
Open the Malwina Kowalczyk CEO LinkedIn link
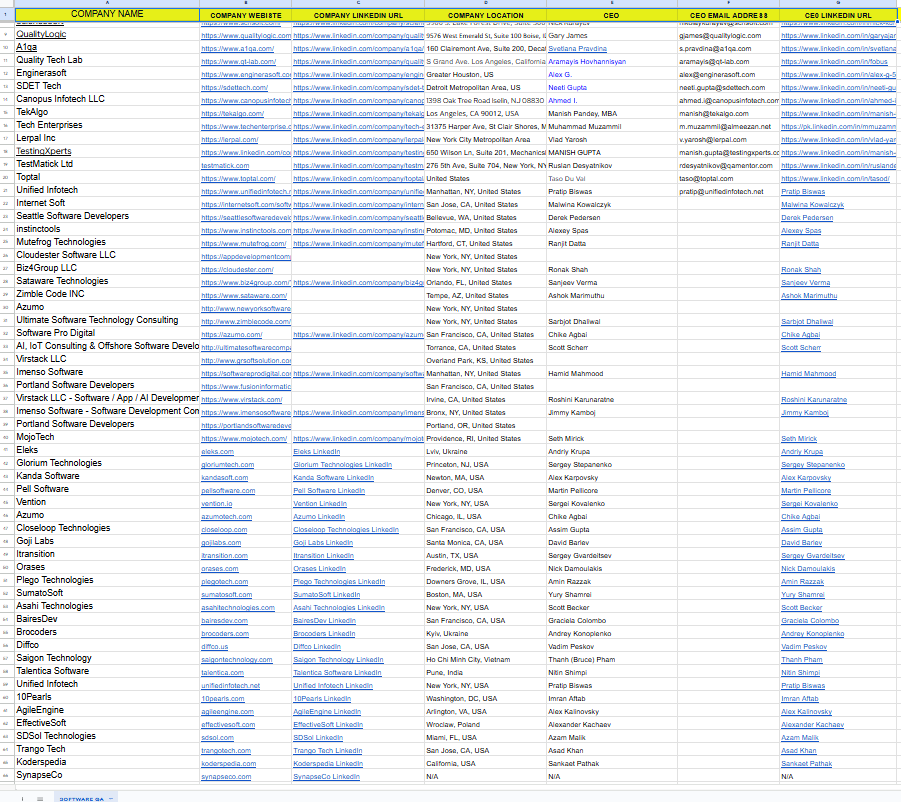click(x=811, y=205)
